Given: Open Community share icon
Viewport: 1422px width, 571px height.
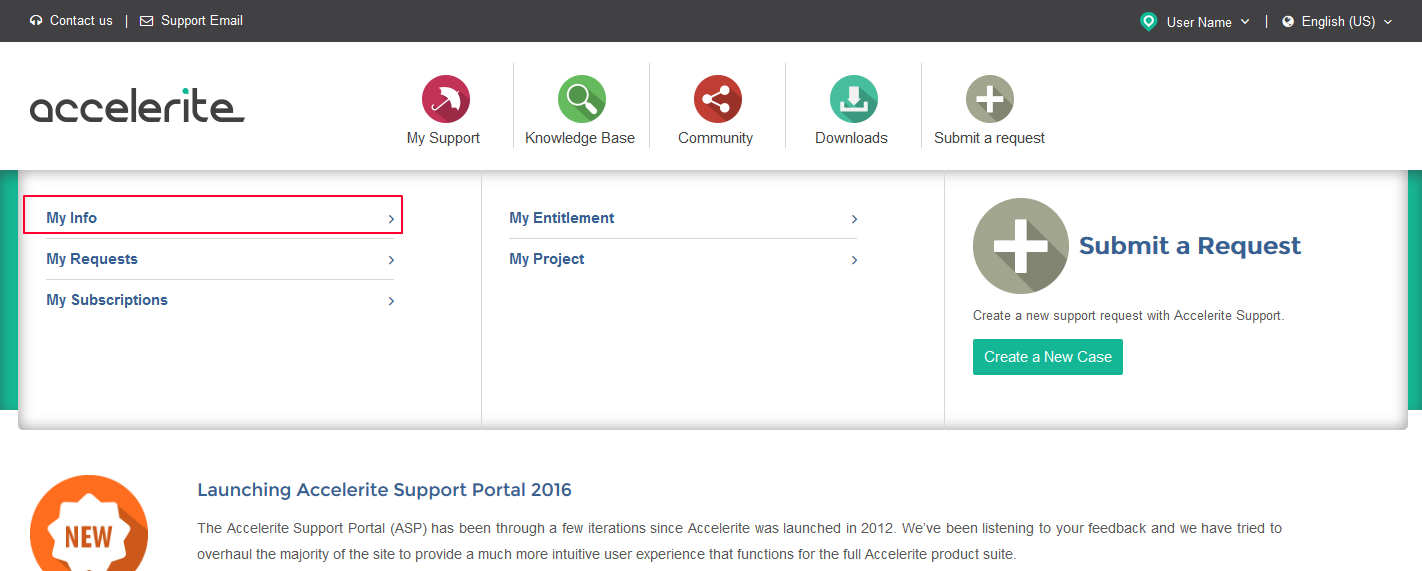Looking at the screenshot, I should tap(717, 99).
